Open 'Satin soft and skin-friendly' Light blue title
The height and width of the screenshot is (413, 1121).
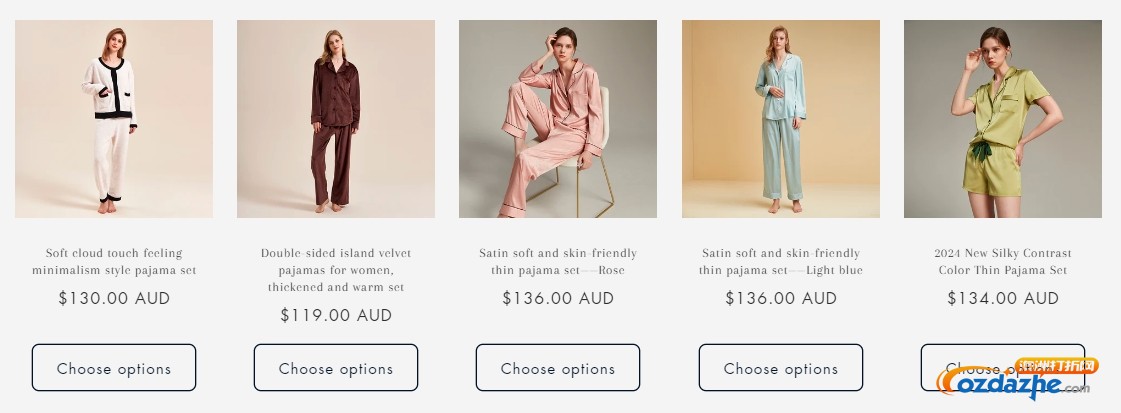(781, 262)
